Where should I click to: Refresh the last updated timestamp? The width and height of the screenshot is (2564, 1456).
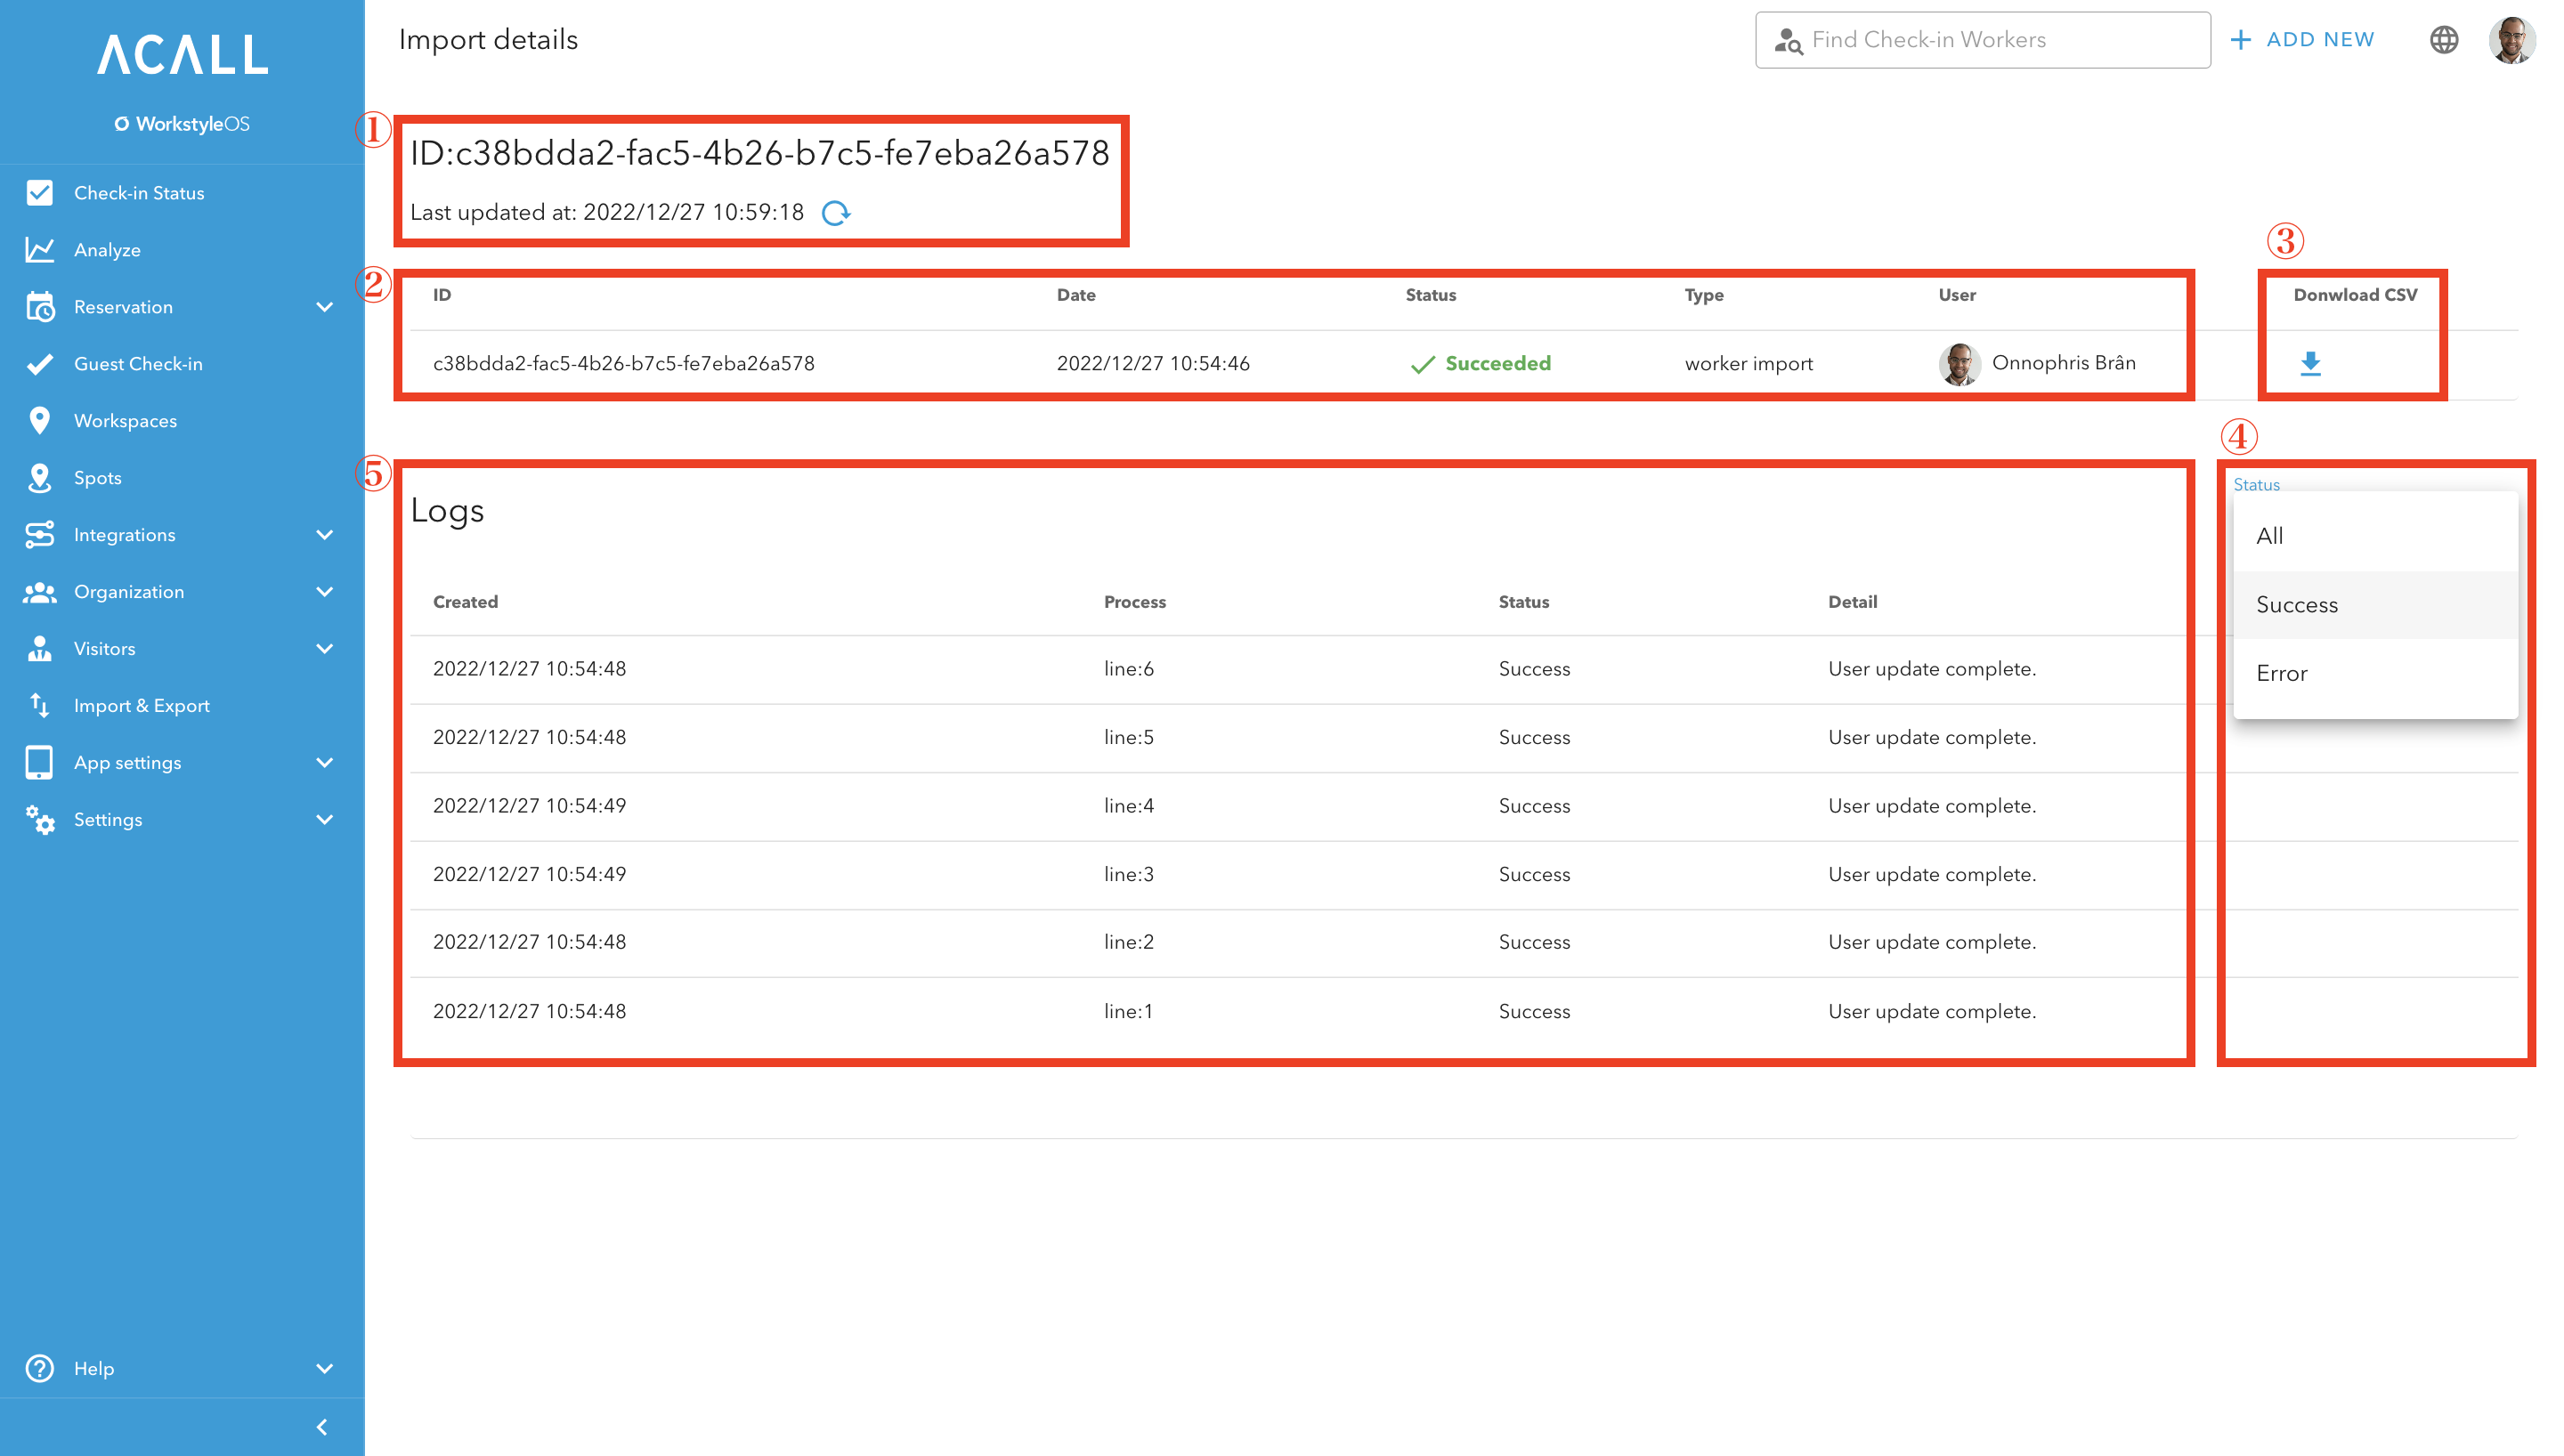[x=837, y=212]
